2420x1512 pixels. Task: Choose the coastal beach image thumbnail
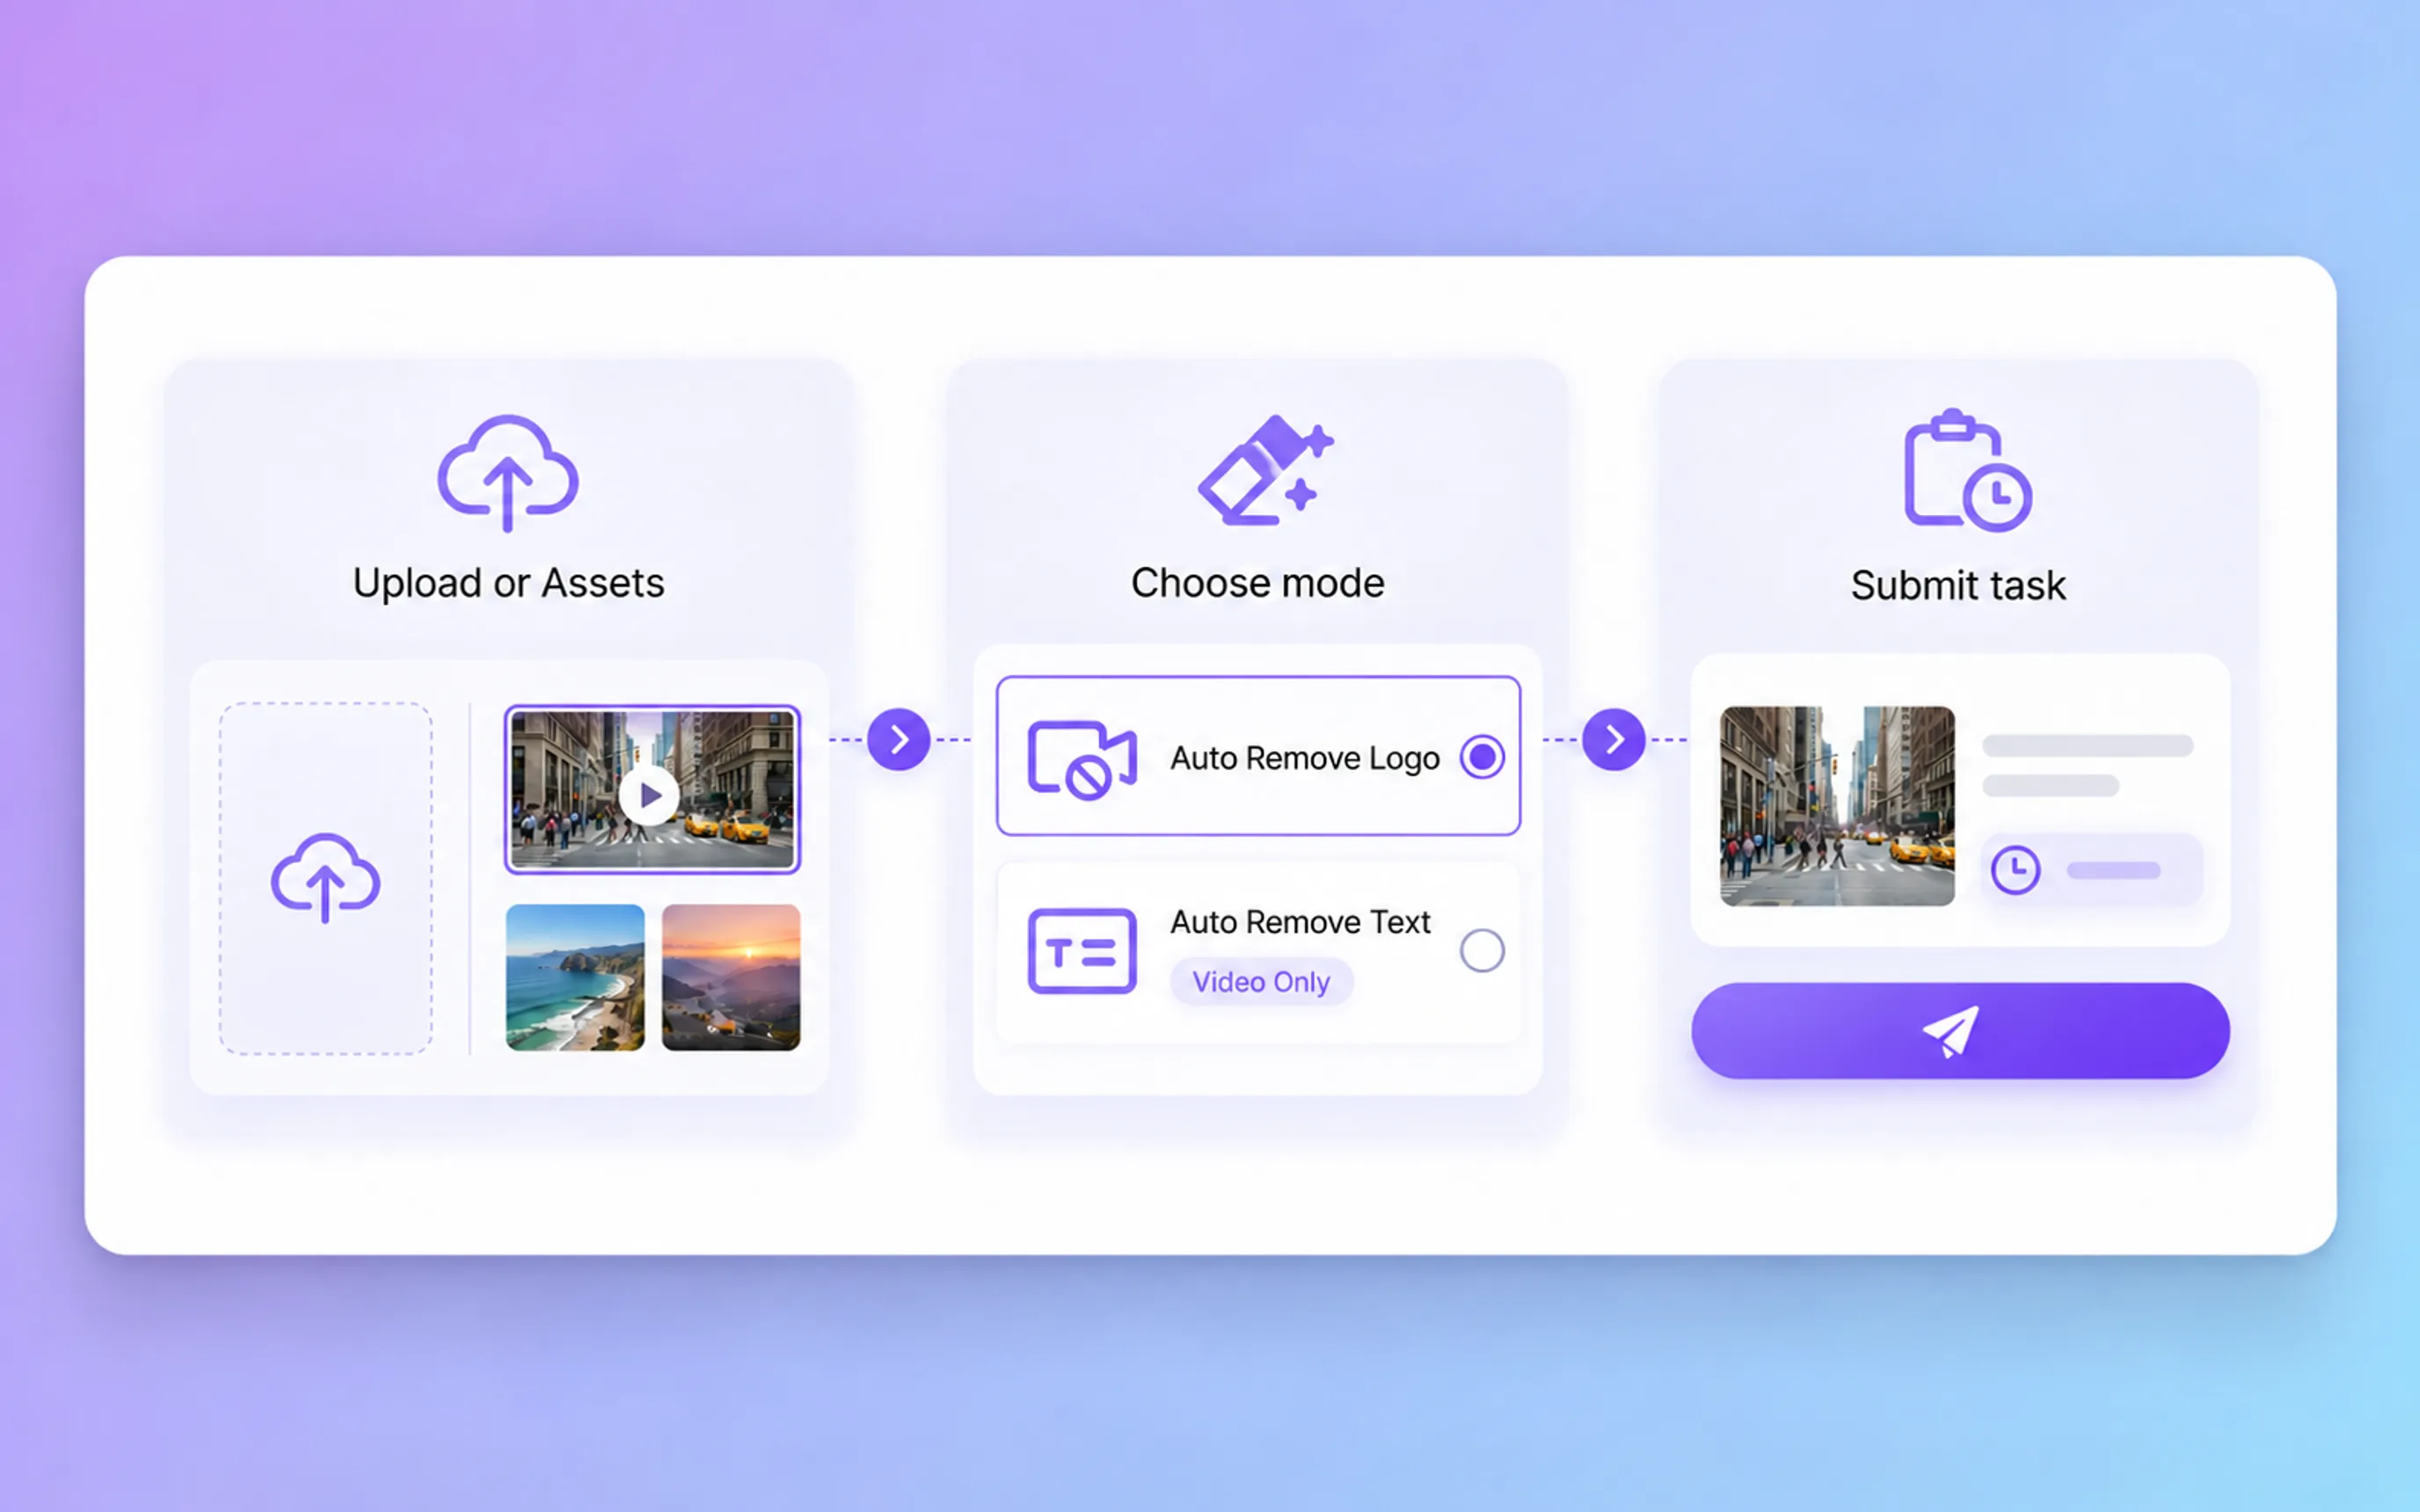point(575,977)
